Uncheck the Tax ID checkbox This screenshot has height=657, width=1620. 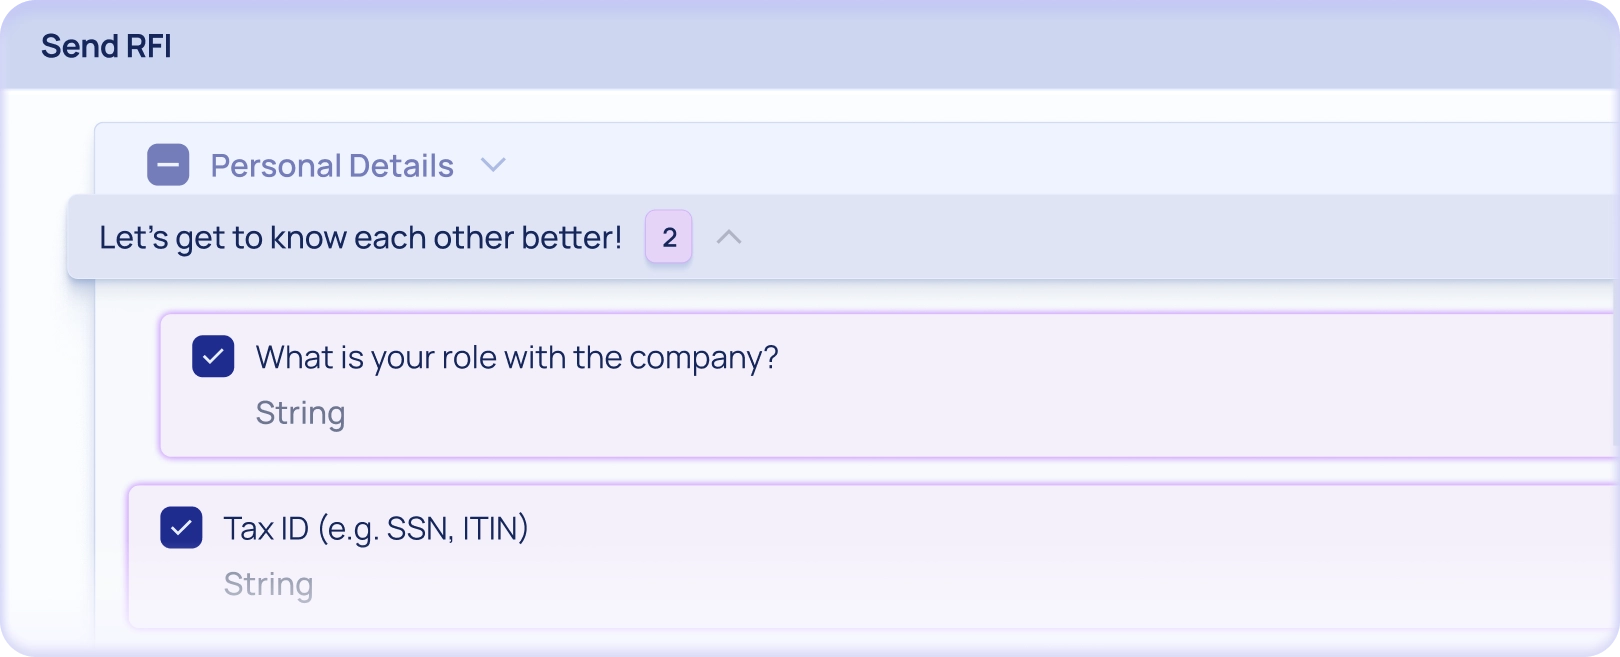click(x=181, y=527)
